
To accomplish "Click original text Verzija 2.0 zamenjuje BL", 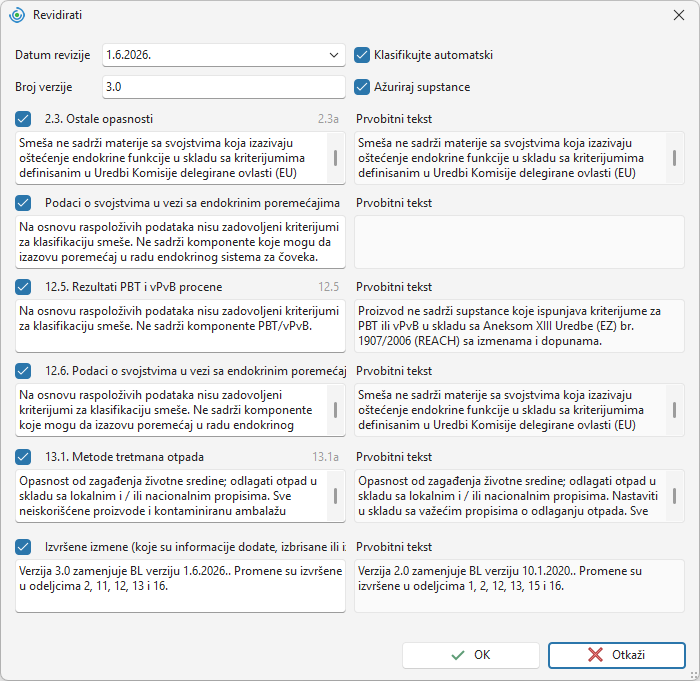I will tap(519, 586).
